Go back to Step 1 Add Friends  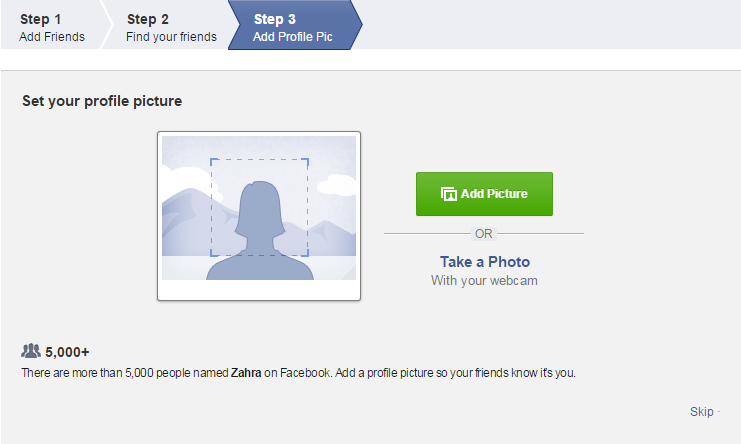tap(52, 27)
